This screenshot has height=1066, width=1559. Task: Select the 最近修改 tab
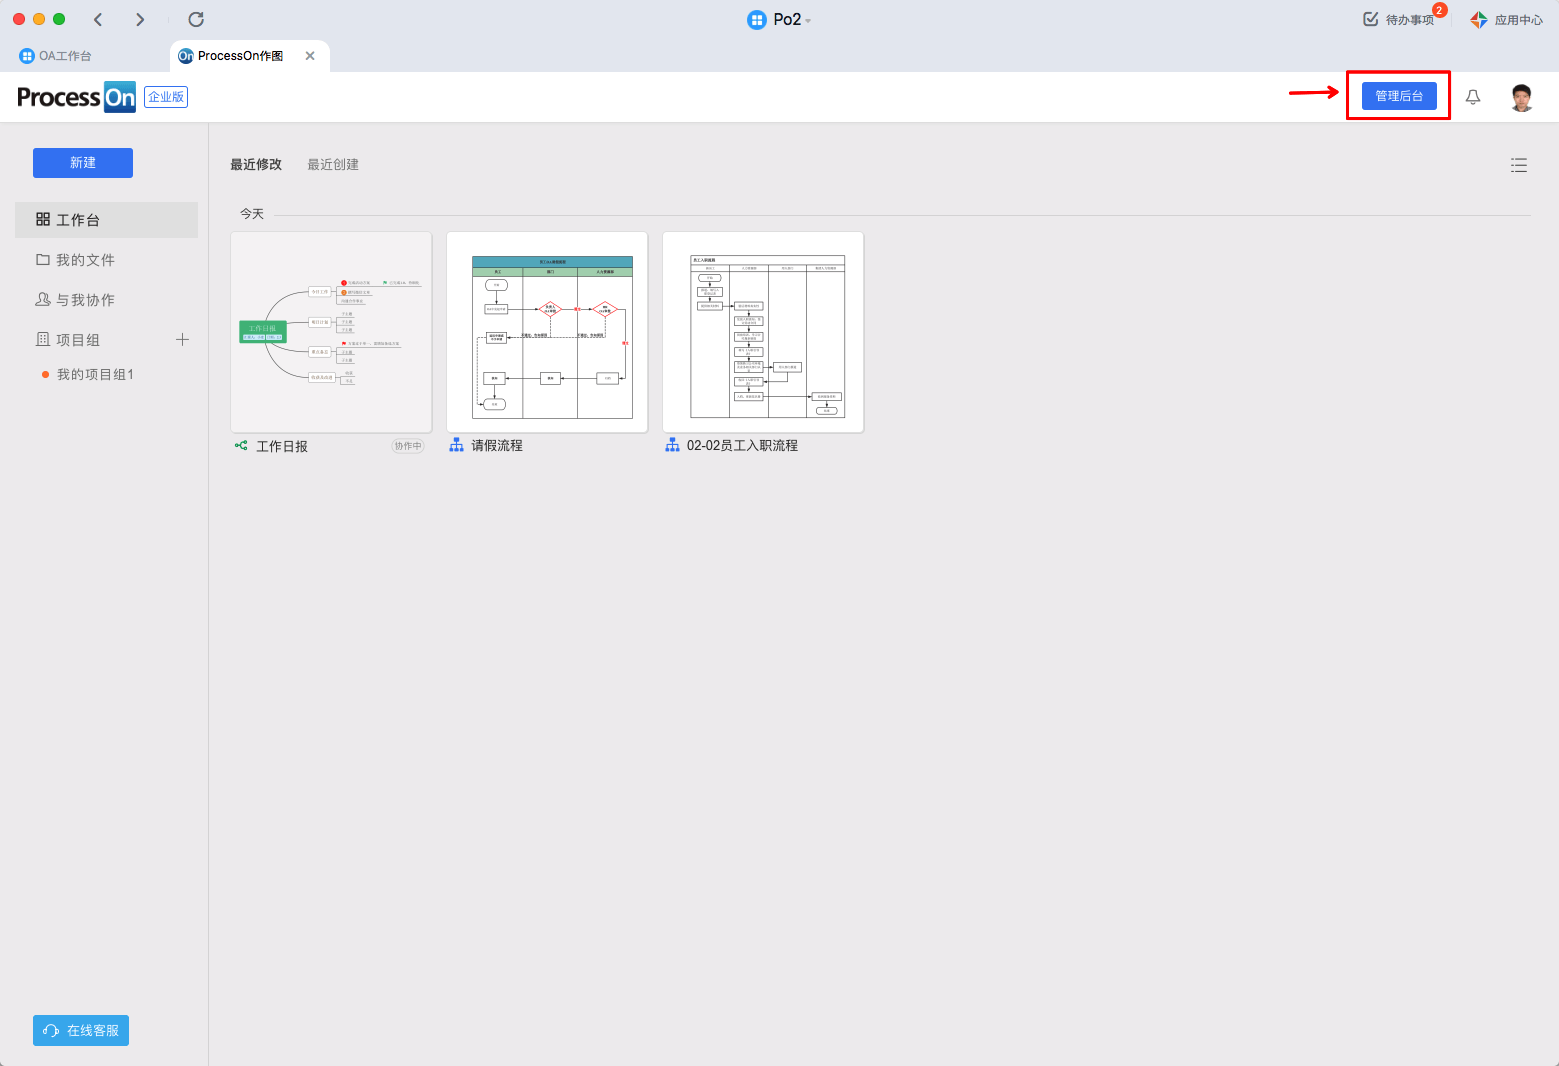tap(256, 165)
